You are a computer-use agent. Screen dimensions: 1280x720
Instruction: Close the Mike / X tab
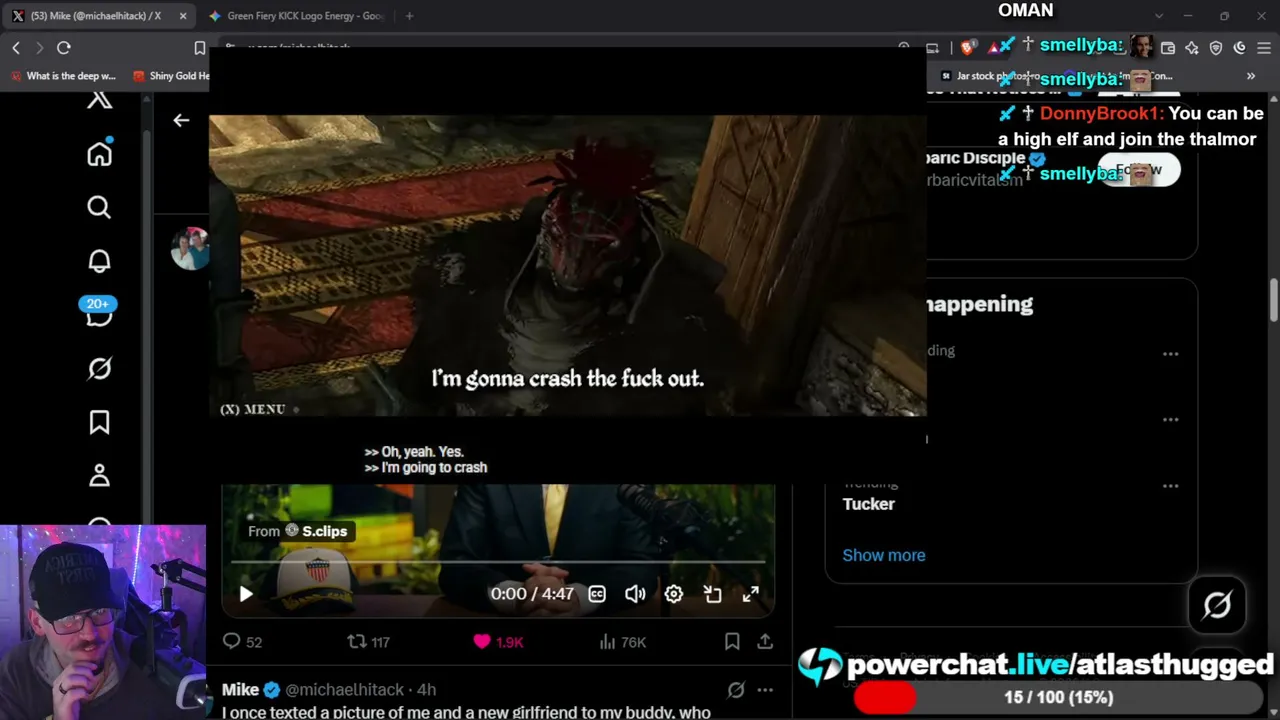(183, 16)
